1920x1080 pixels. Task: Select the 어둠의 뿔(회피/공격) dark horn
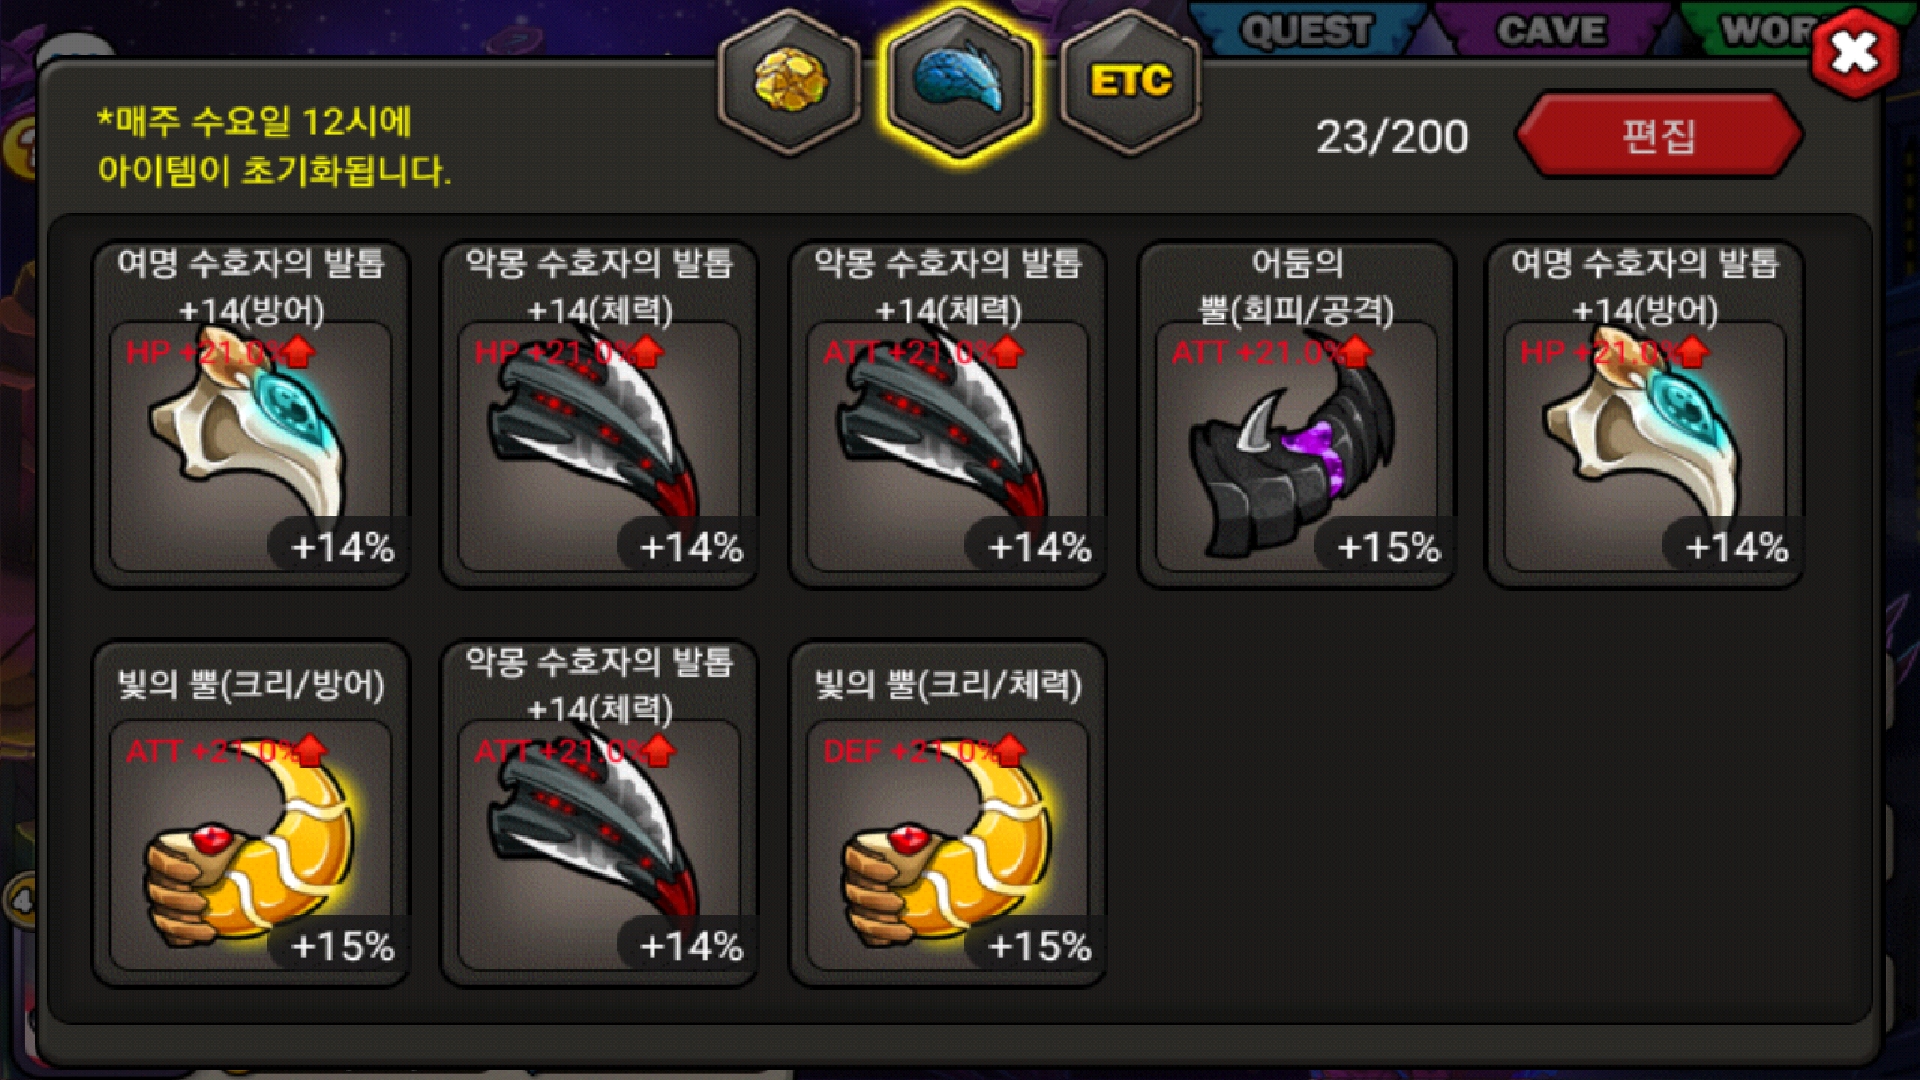coord(1297,414)
